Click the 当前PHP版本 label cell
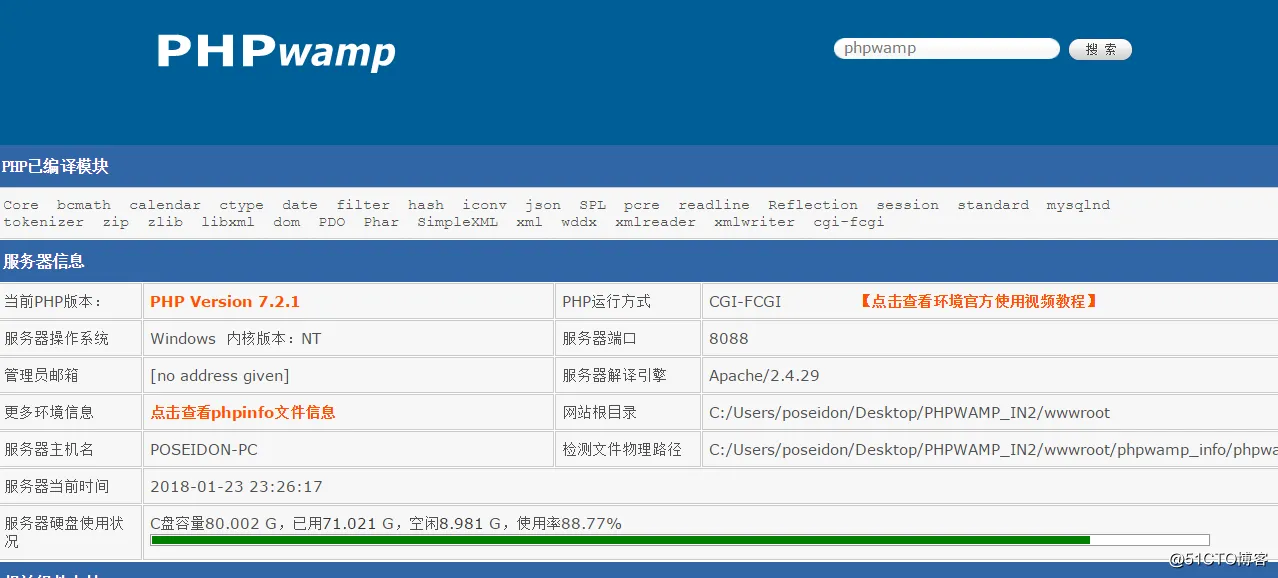 71,301
